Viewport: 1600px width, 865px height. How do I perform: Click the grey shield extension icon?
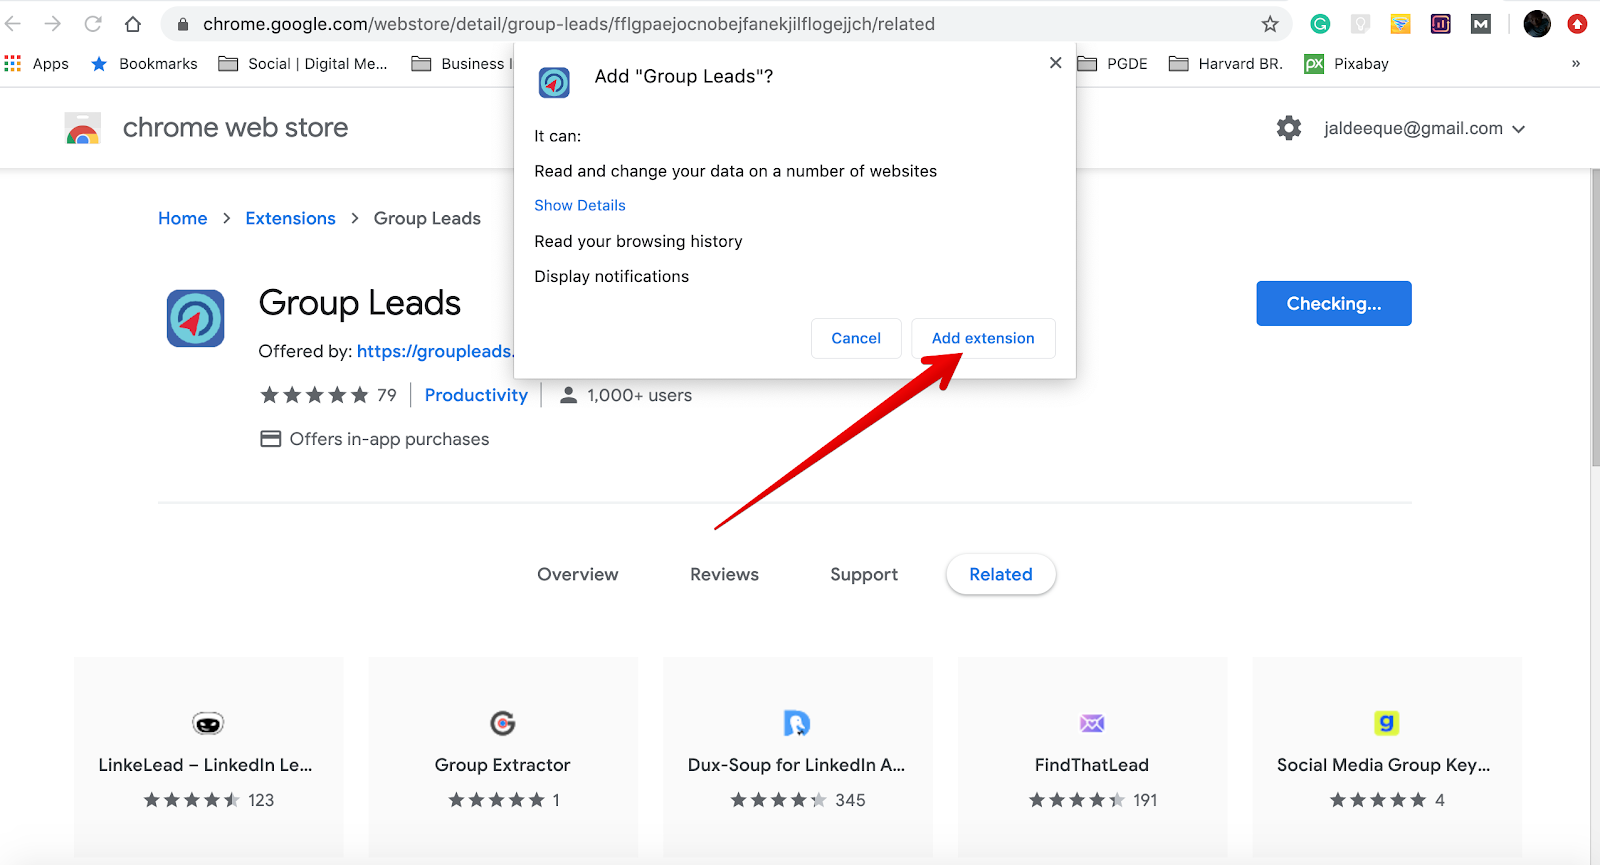coord(1360,24)
